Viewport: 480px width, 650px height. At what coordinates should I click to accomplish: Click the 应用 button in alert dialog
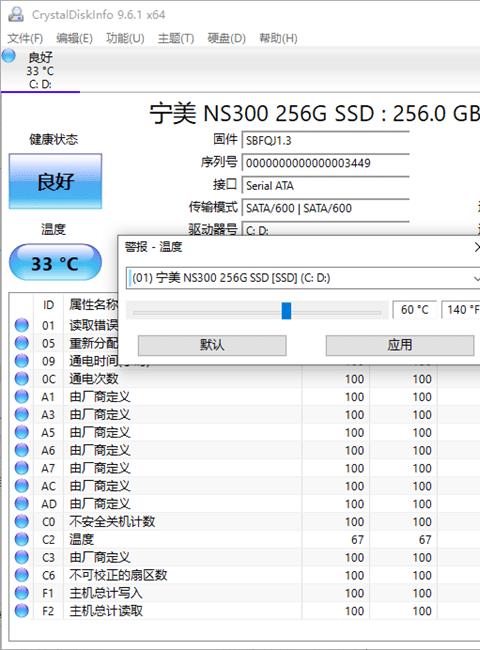[x=400, y=345]
